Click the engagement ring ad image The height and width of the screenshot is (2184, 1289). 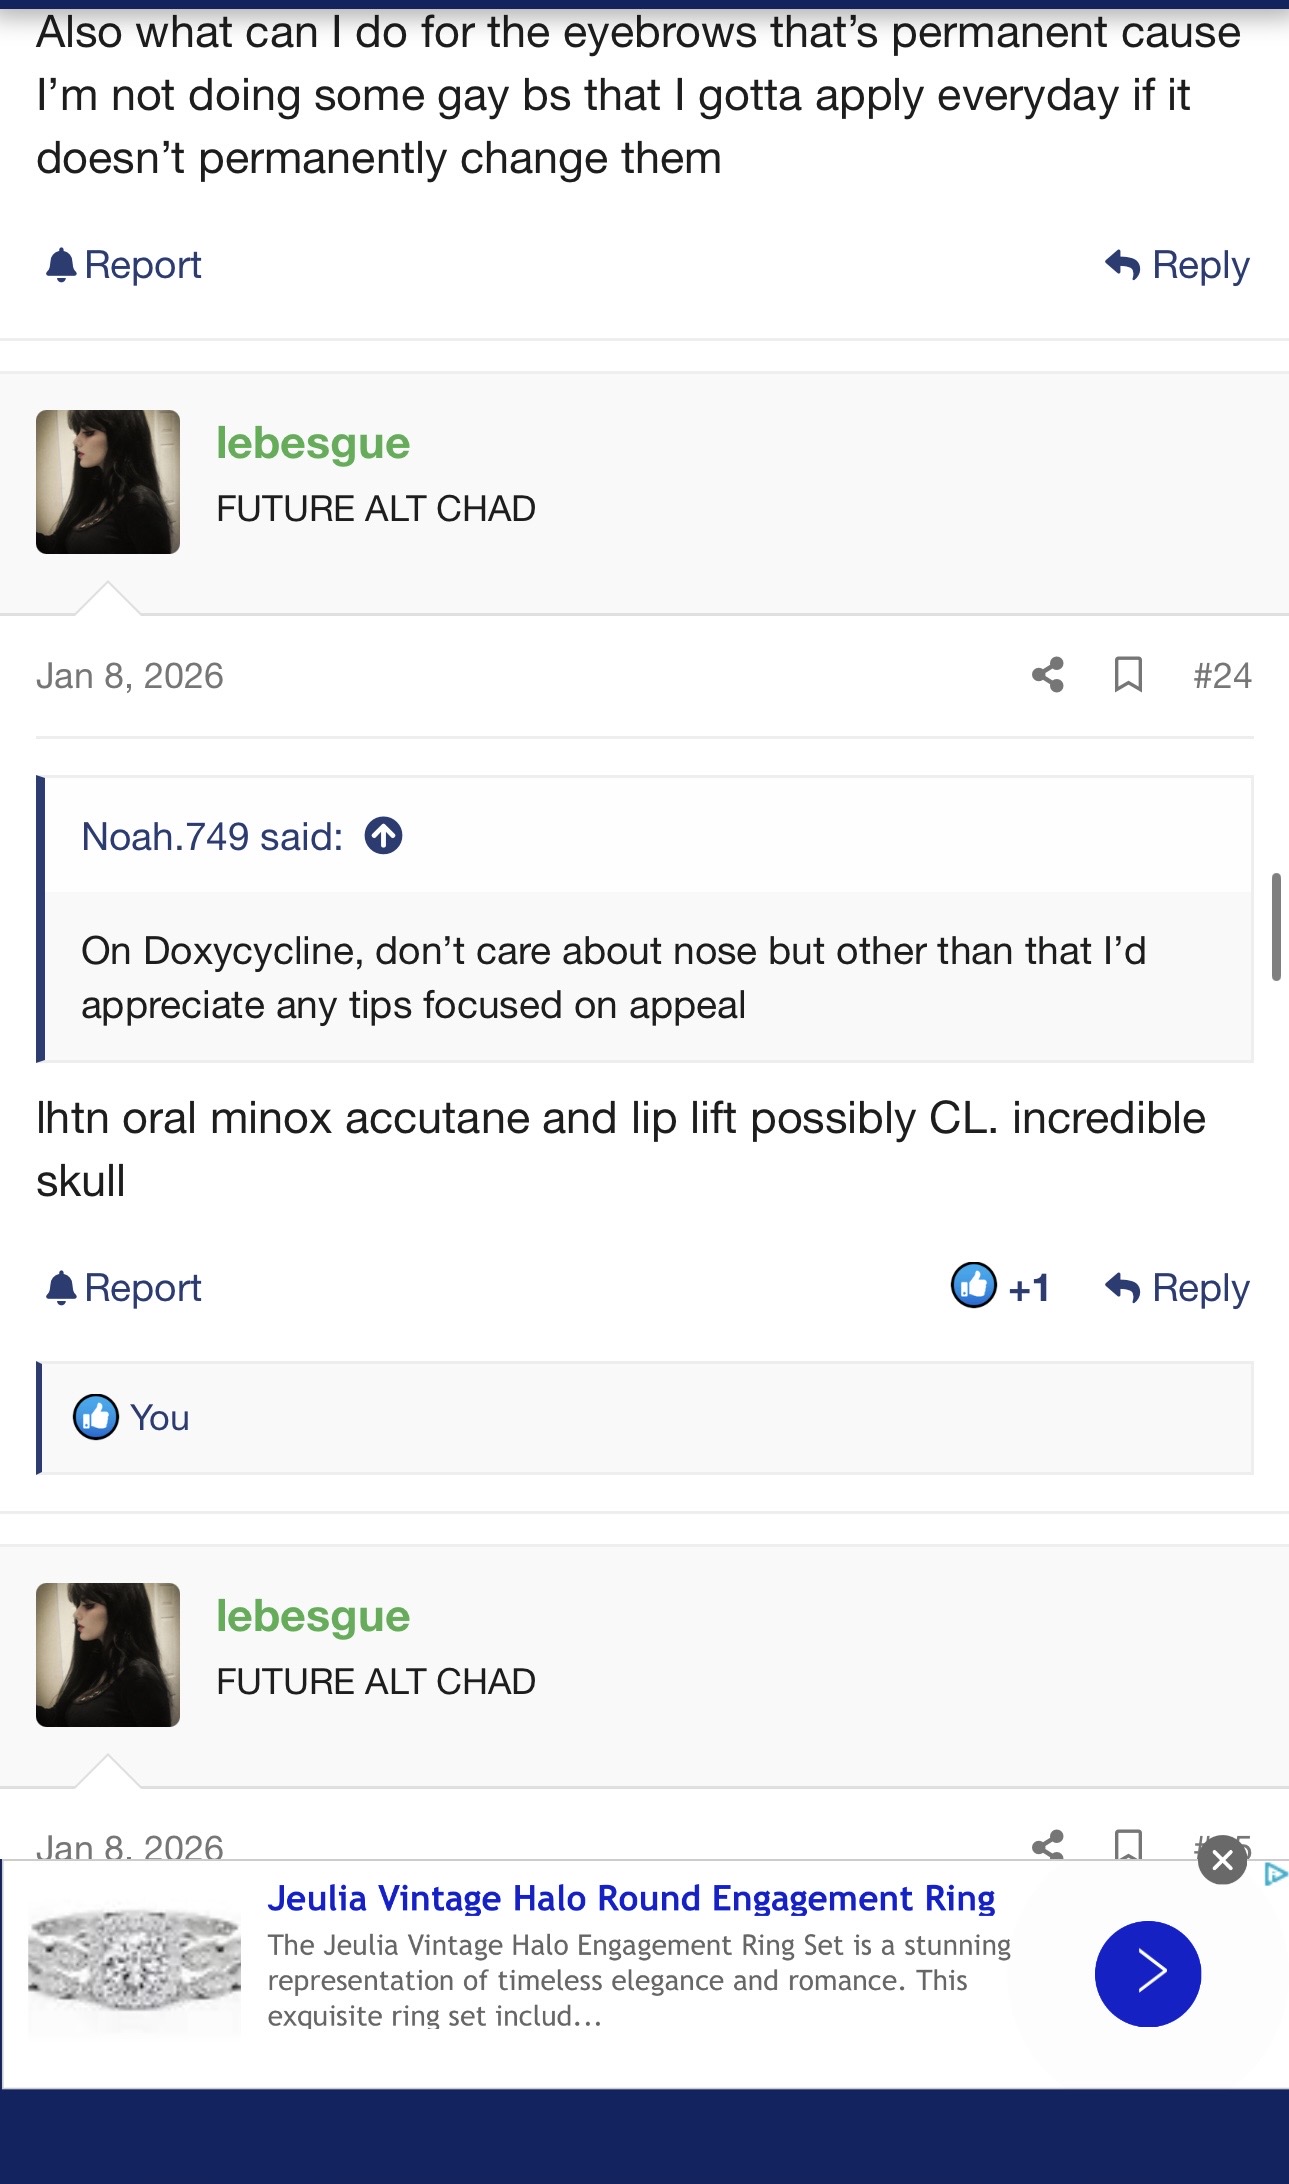pyautogui.click(x=134, y=1972)
